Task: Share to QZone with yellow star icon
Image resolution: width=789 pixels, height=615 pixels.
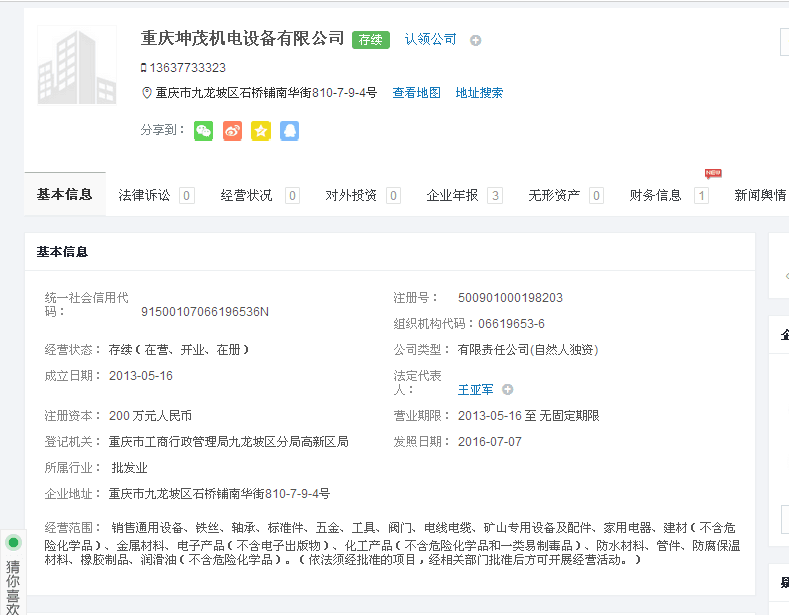Action: [261, 131]
